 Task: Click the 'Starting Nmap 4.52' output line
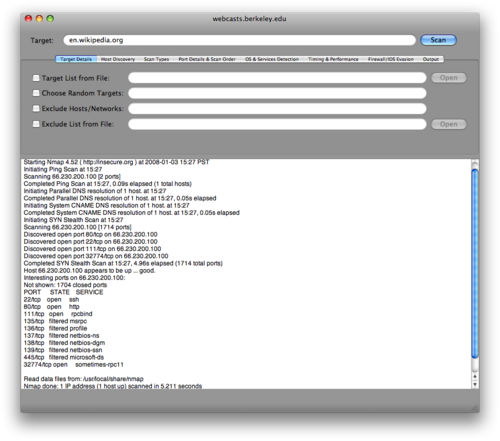point(116,162)
